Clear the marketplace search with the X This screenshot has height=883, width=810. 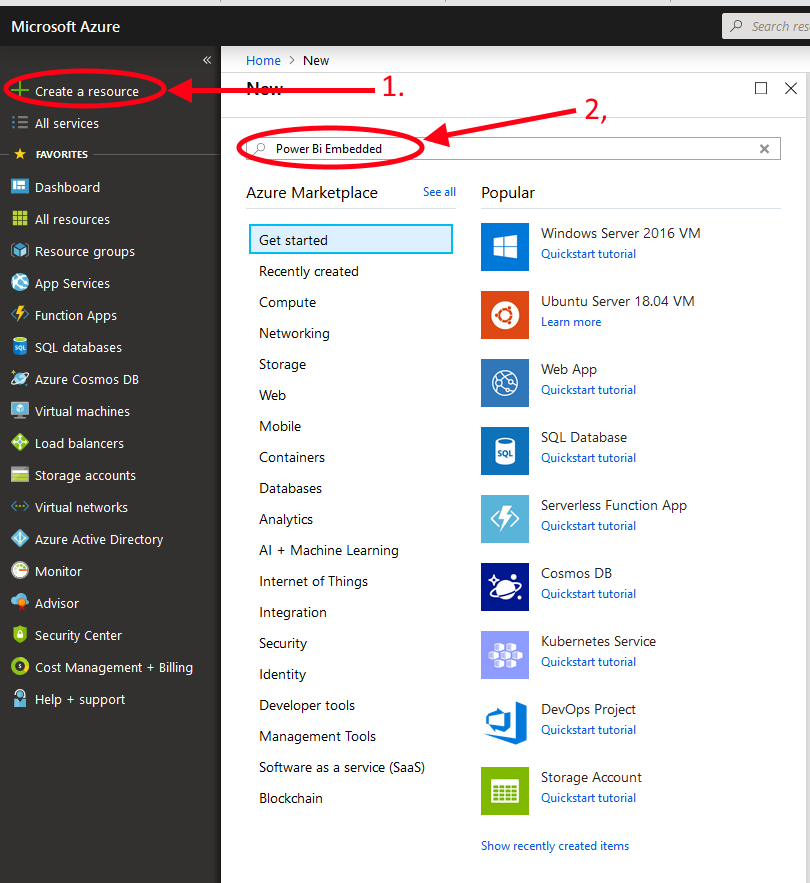click(764, 149)
